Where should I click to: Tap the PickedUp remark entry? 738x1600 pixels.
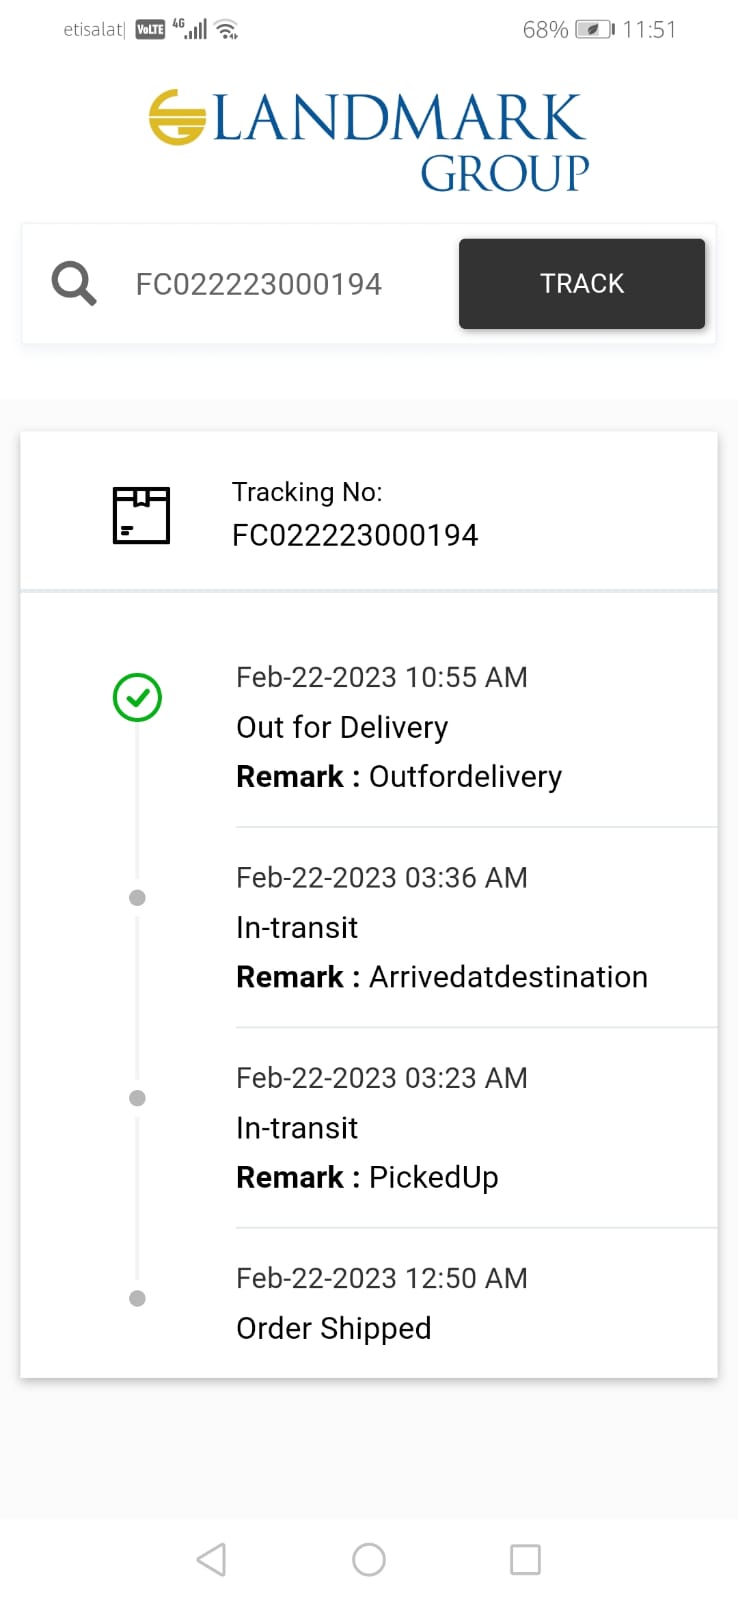433,1177
